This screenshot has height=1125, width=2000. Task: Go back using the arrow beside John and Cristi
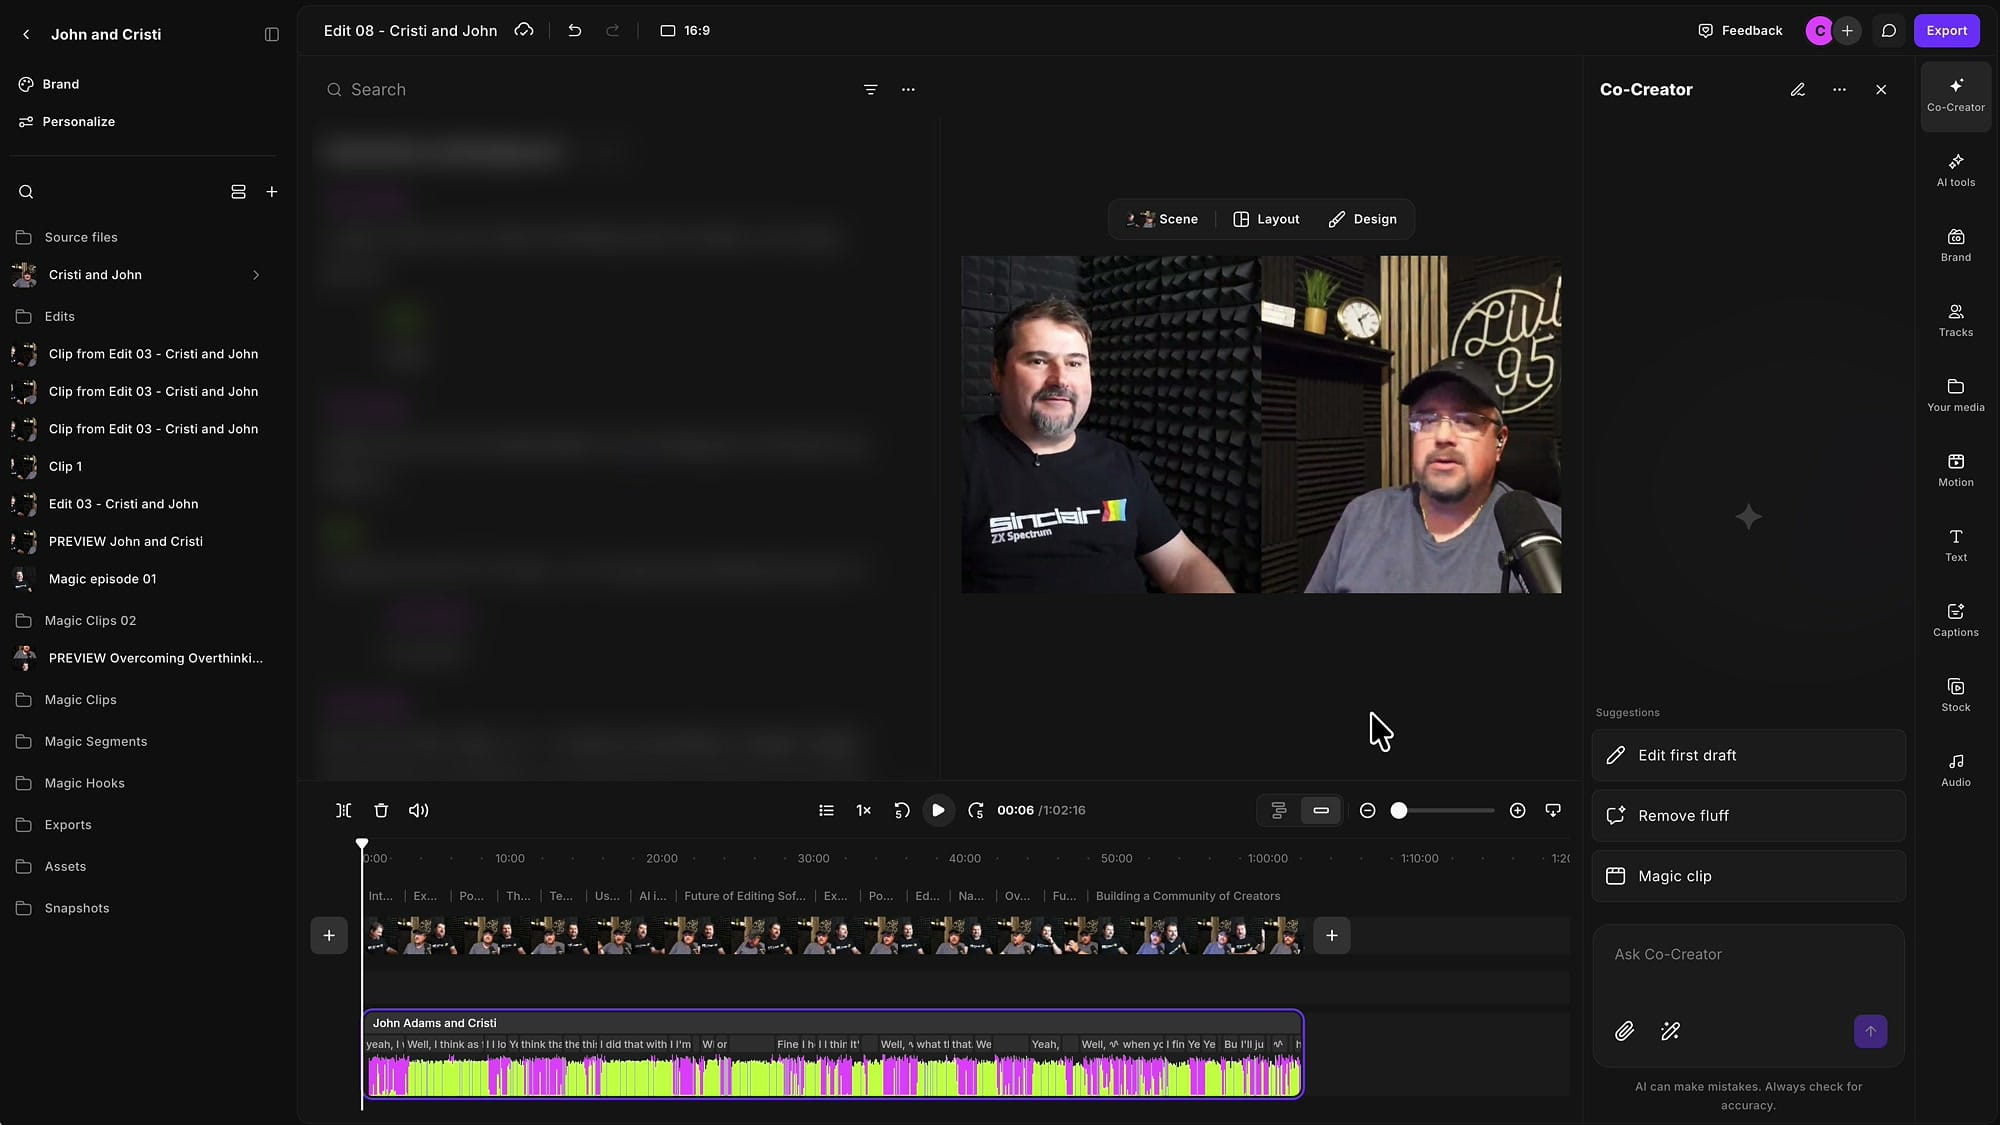coord(26,34)
